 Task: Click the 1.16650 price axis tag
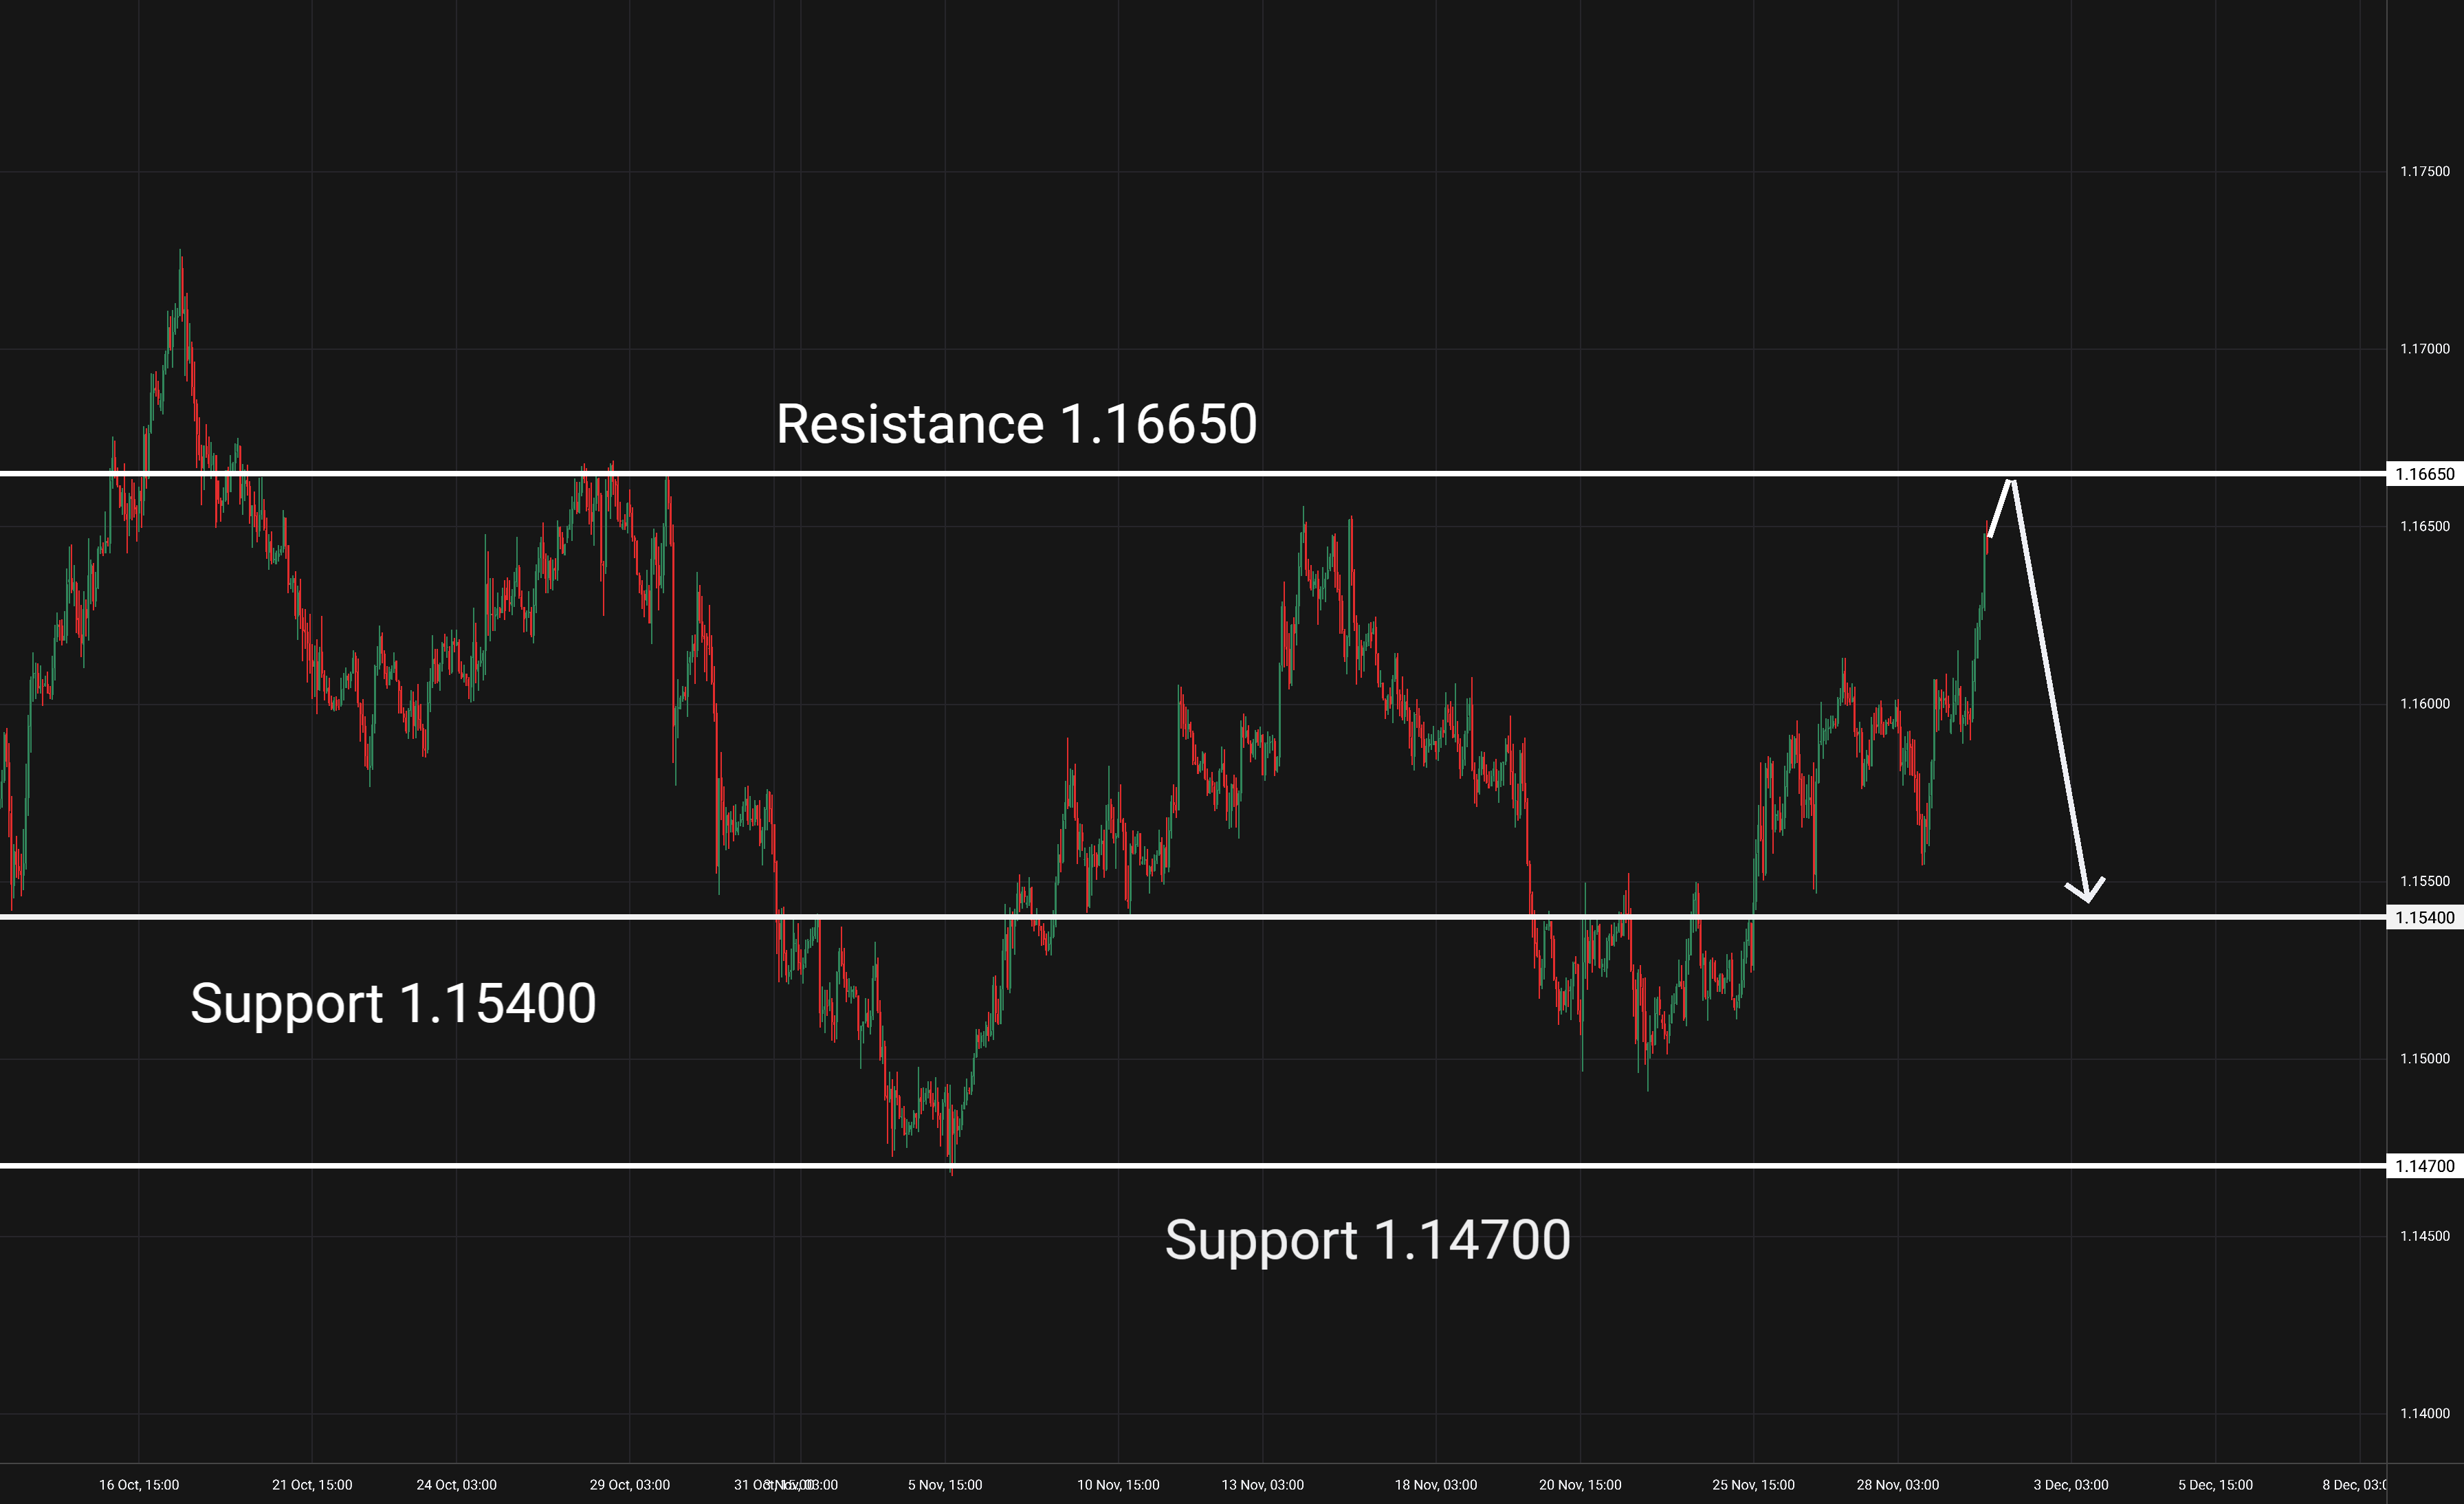click(x=2424, y=474)
